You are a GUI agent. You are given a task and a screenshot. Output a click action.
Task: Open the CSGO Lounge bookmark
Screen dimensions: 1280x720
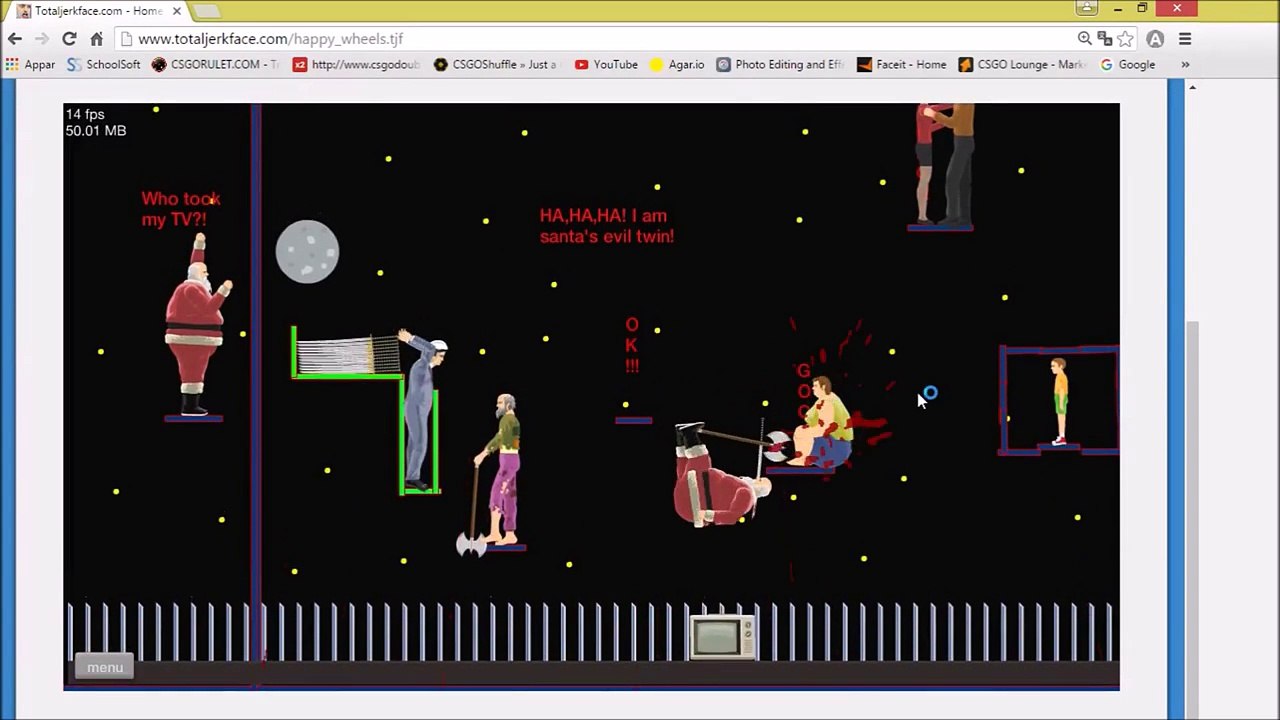[1021, 64]
